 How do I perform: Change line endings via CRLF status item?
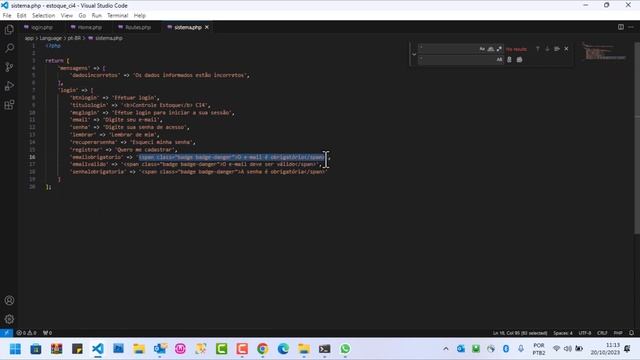coord(602,333)
